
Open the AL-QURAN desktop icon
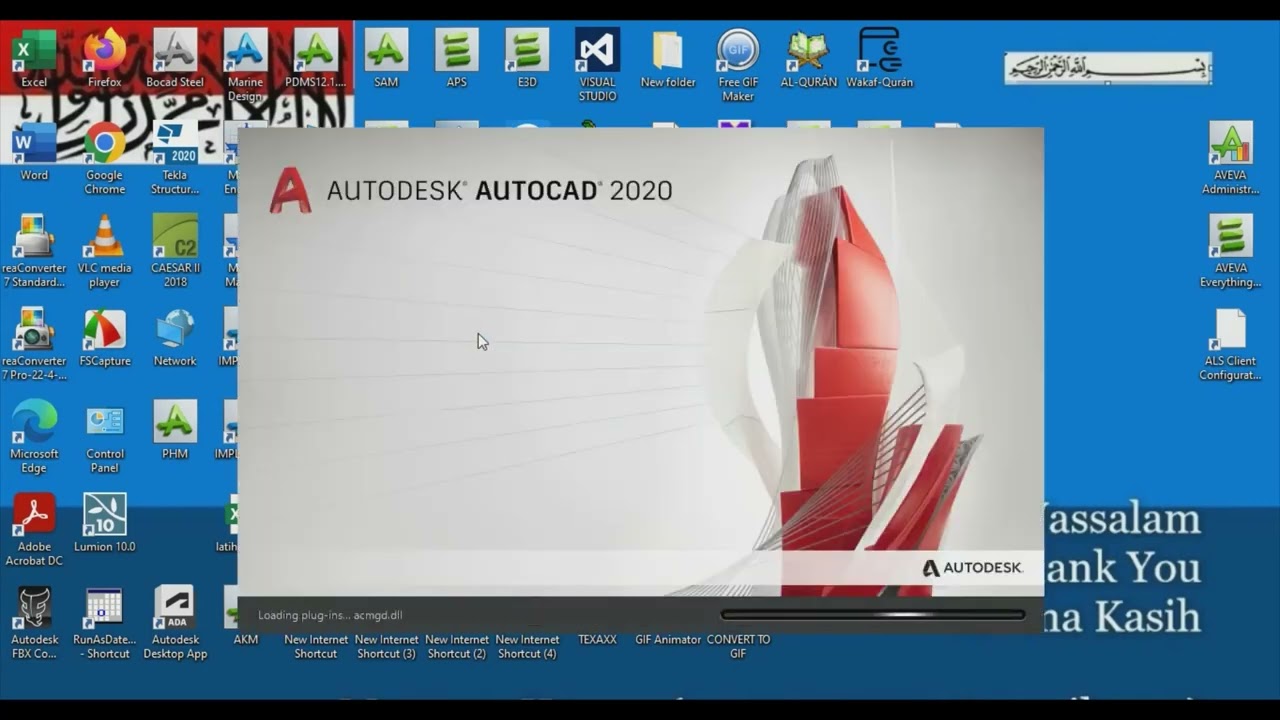tap(808, 58)
